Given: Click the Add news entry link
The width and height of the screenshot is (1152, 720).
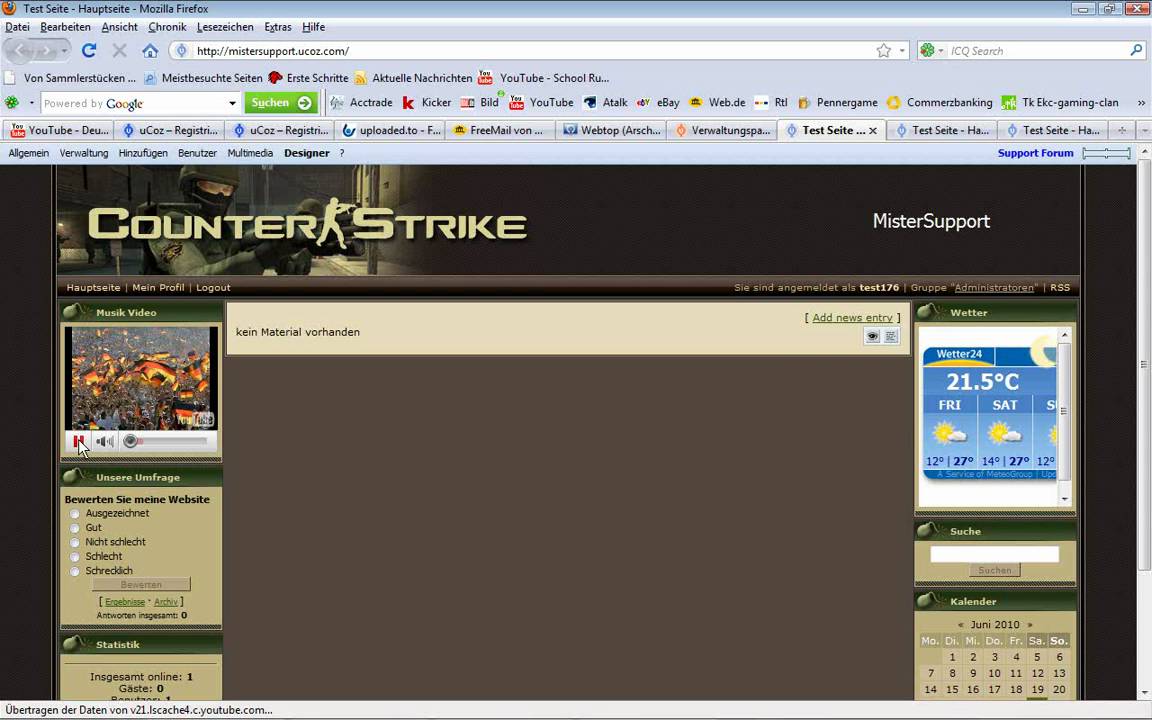Looking at the screenshot, I should 852,317.
